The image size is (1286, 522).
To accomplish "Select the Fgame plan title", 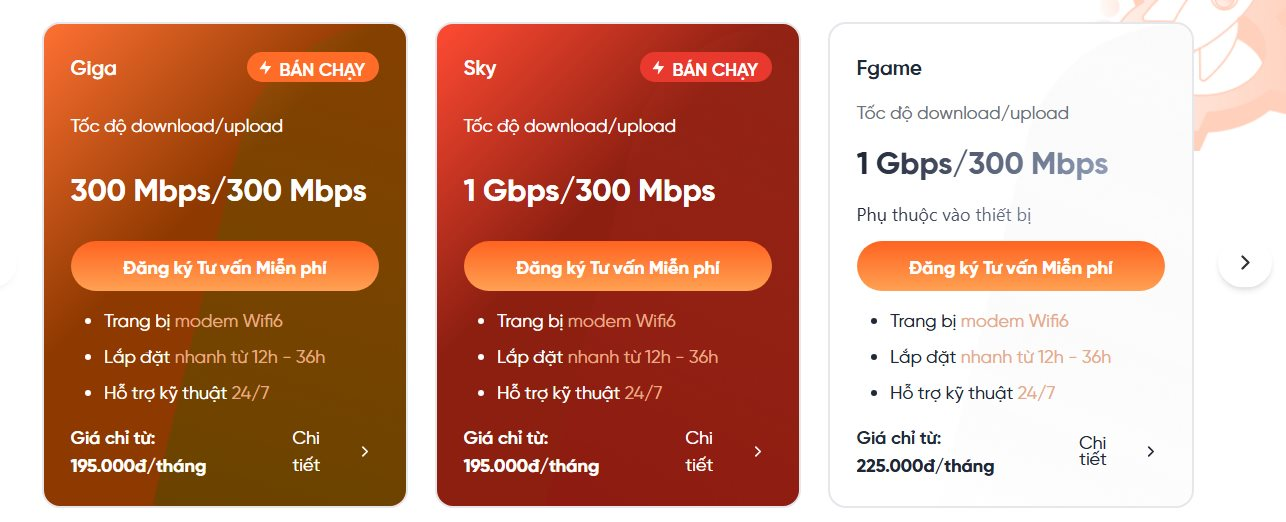I will 889,69.
